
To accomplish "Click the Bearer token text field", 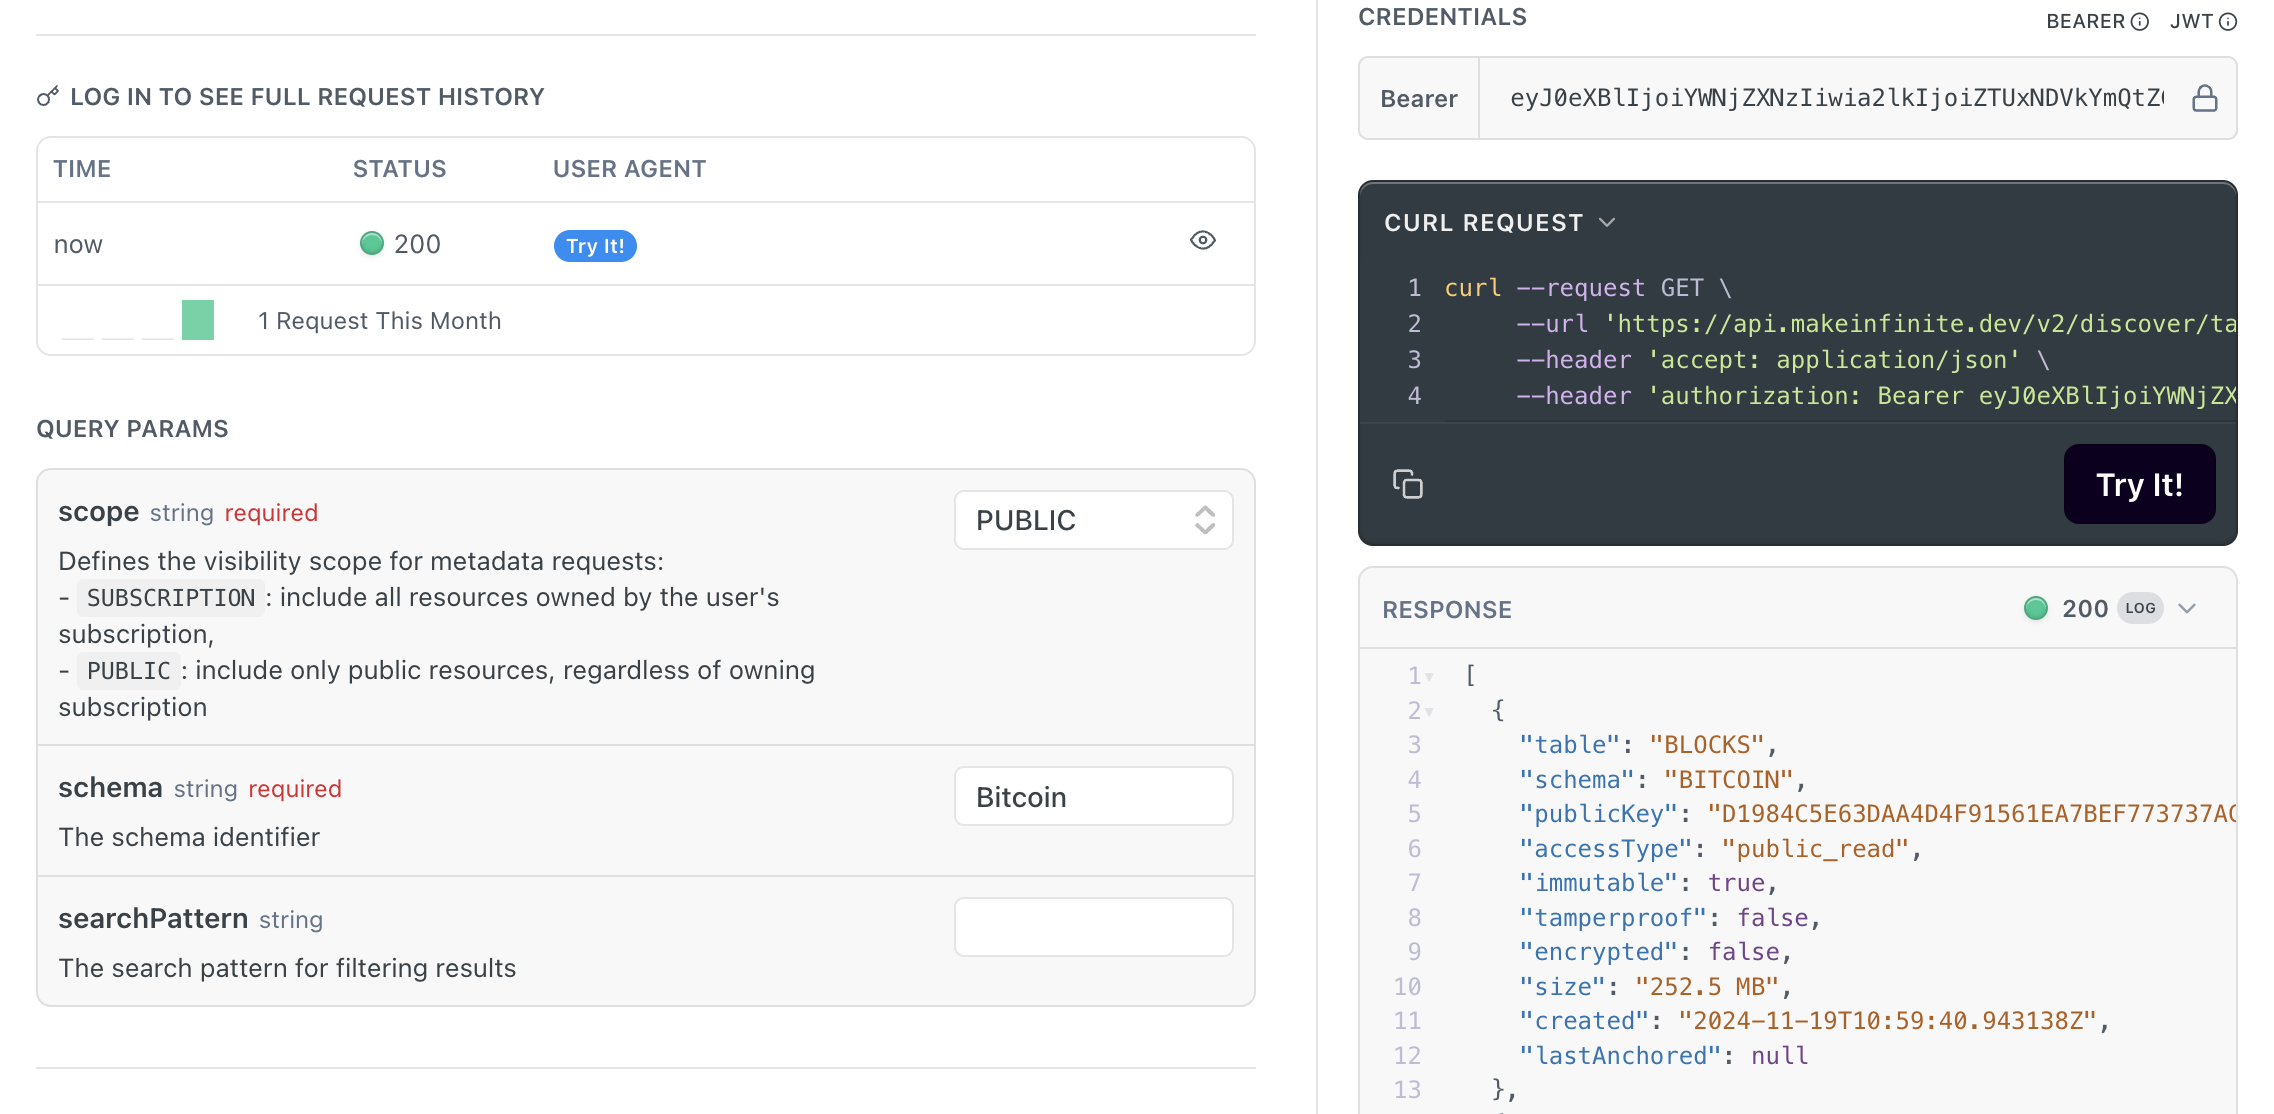I will pyautogui.click(x=1835, y=98).
